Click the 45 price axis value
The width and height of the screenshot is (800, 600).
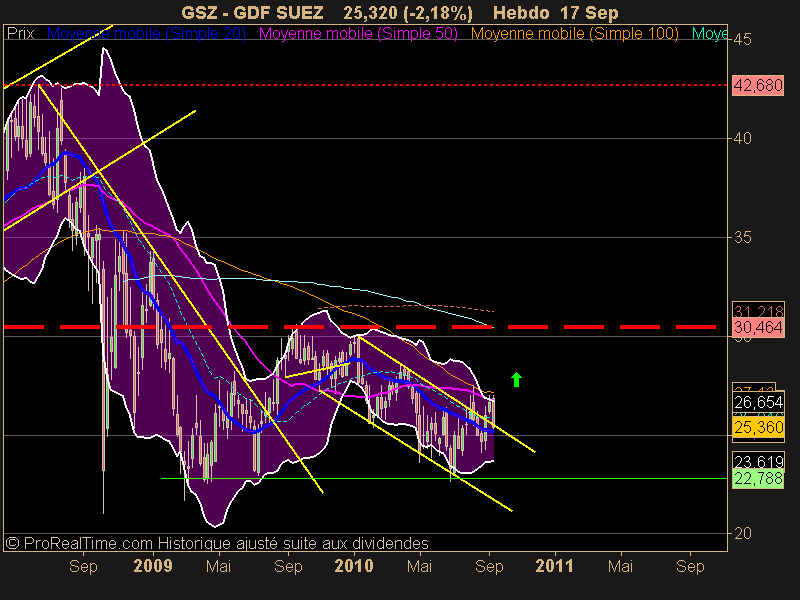pyautogui.click(x=743, y=39)
